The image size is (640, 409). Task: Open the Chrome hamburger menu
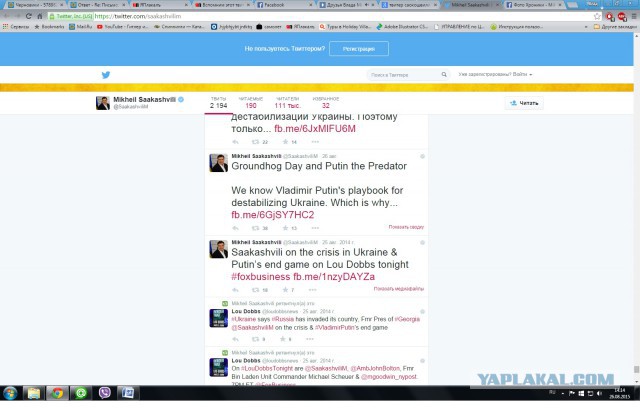coord(634,16)
